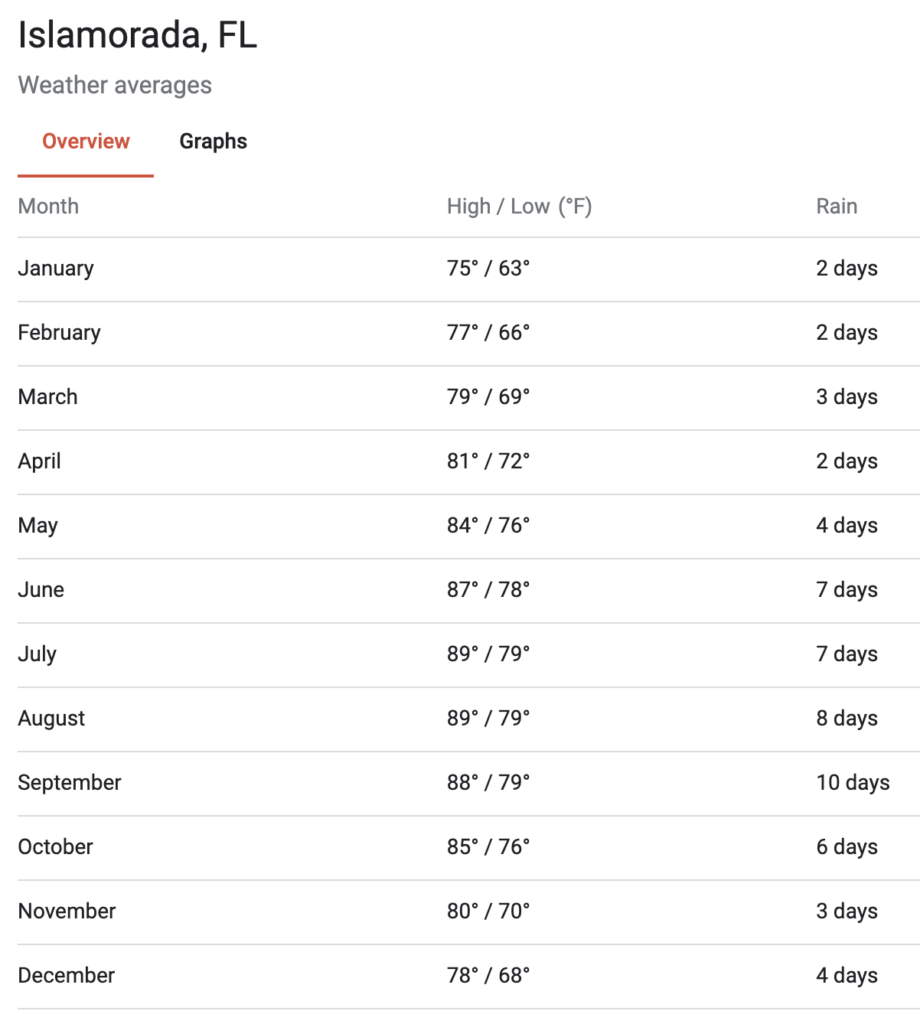Click the Islamorada, FL title
This screenshot has height=1024, width=920.
point(137,36)
